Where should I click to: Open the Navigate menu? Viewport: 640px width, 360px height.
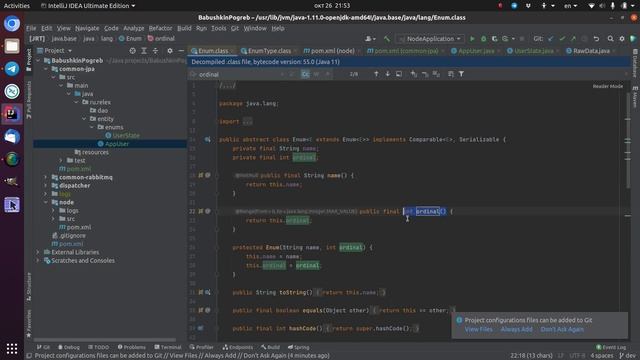87,28
